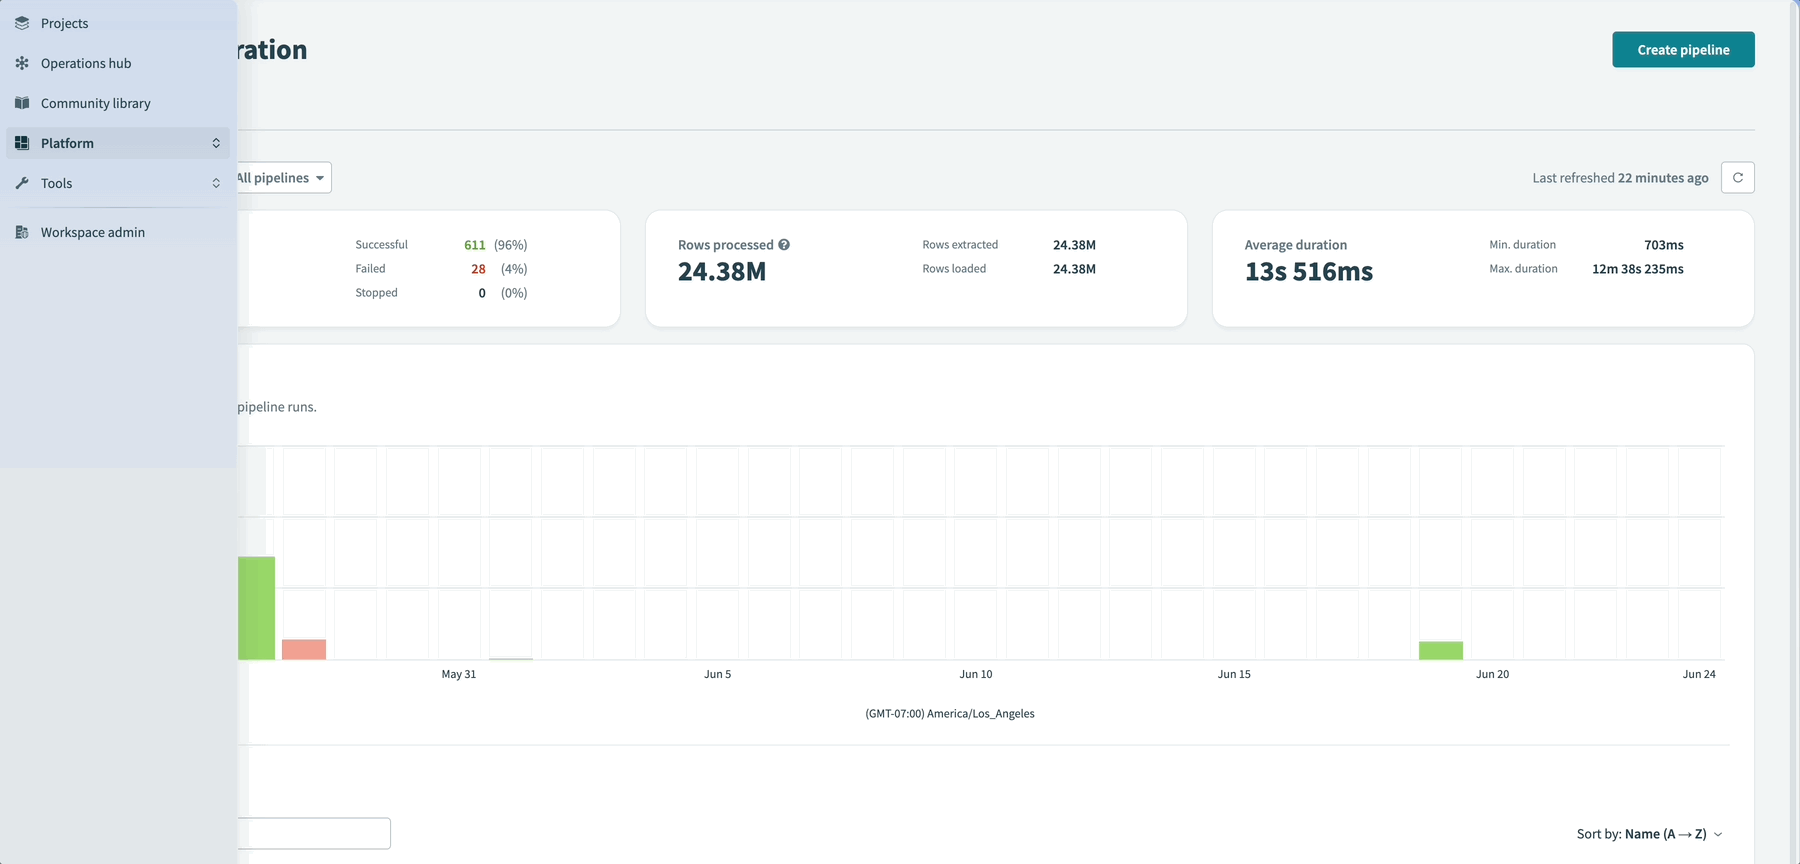Open the Sort by Name dropdown
This screenshot has height=864, width=1800.
click(x=1650, y=834)
